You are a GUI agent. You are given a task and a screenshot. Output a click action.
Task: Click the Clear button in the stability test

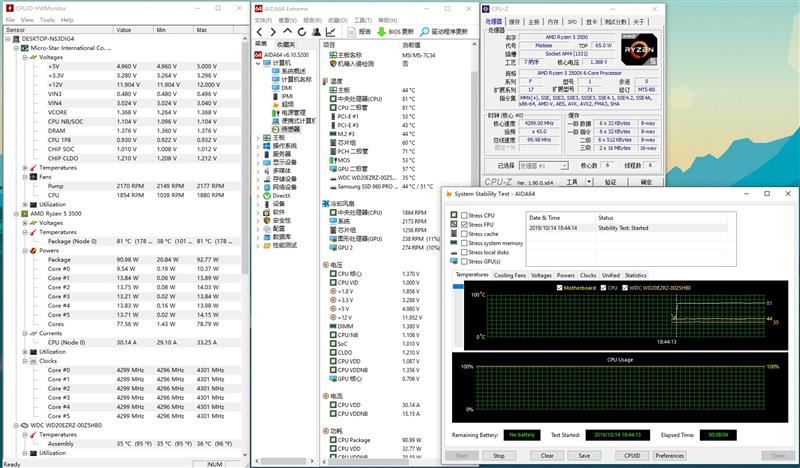[x=547, y=455]
